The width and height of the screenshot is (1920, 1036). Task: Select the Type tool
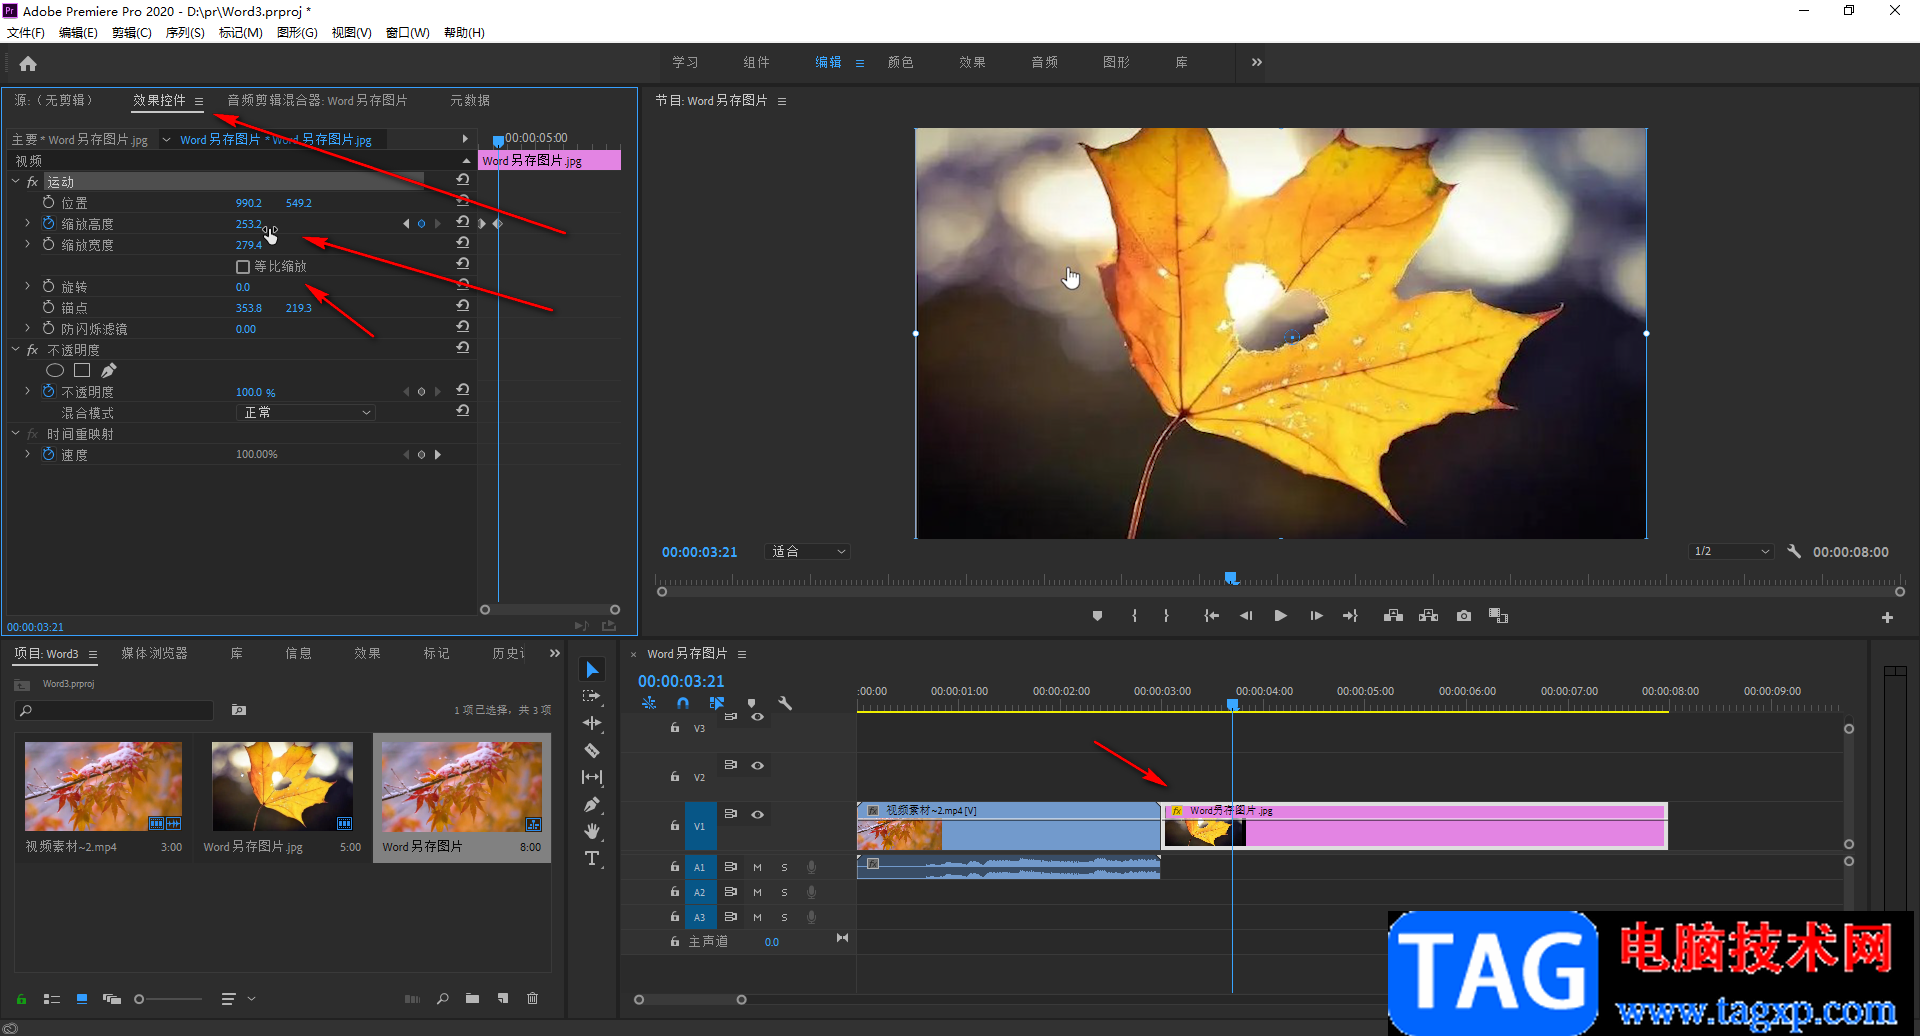(592, 858)
